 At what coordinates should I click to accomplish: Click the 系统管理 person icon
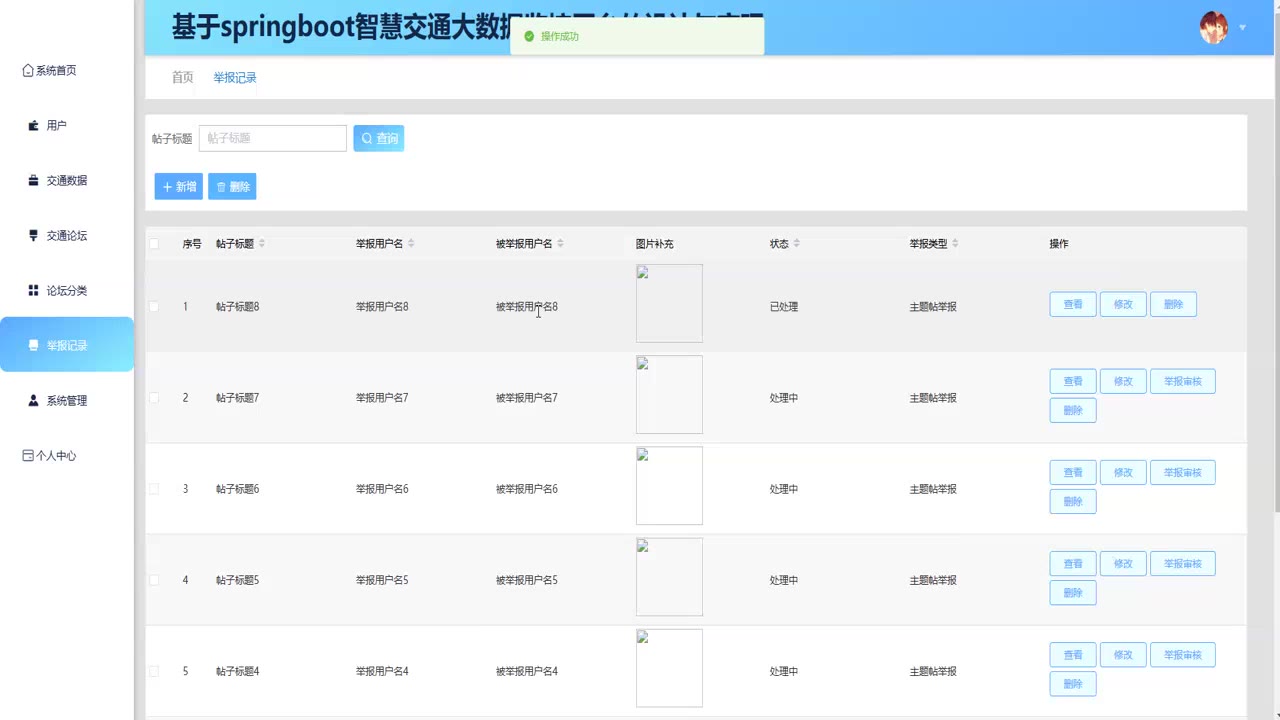[34, 401]
